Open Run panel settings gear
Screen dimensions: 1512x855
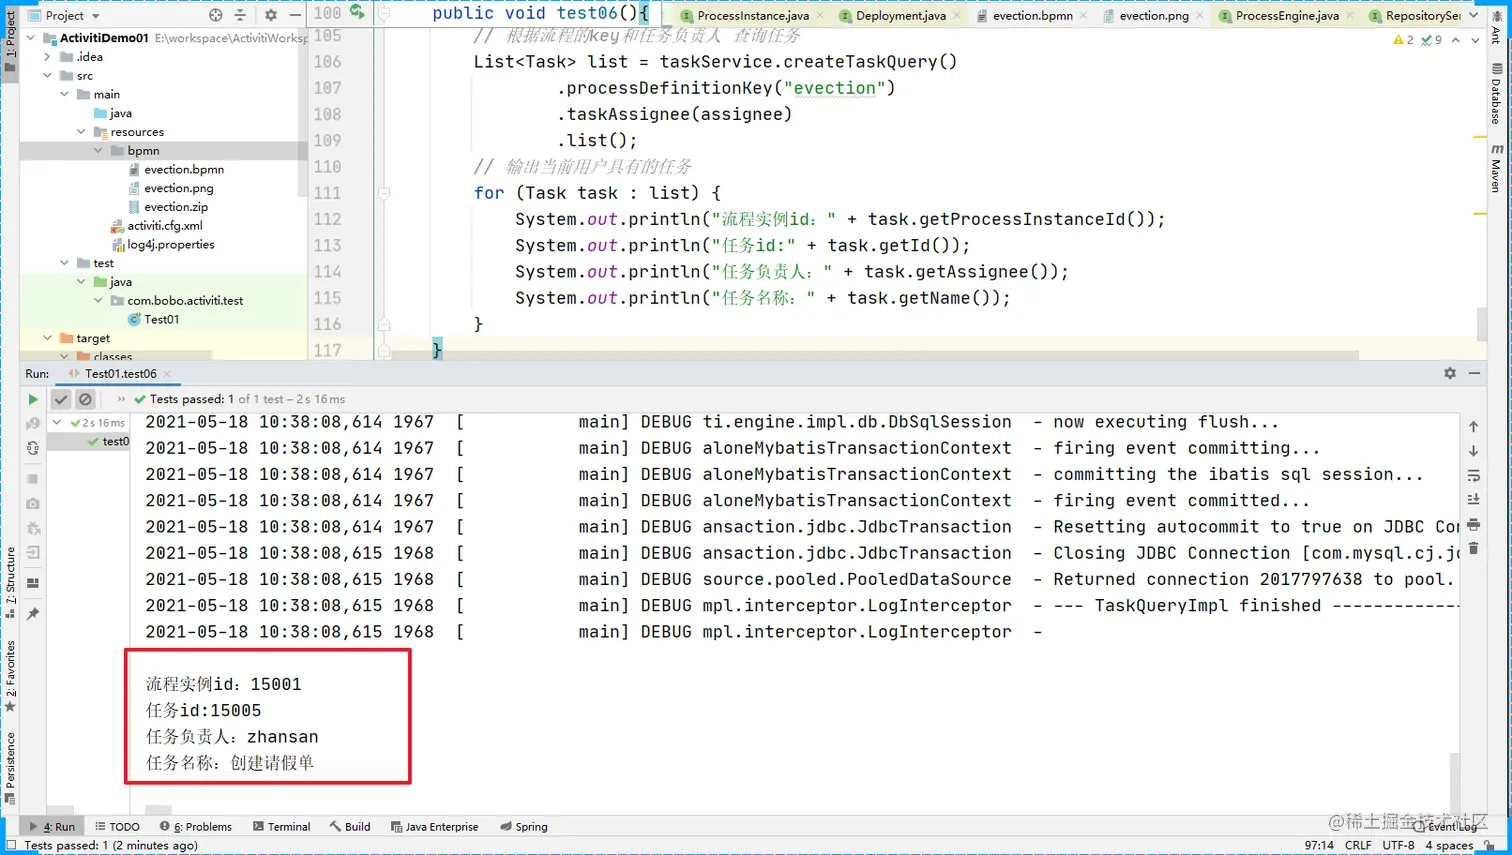pyautogui.click(x=1450, y=373)
